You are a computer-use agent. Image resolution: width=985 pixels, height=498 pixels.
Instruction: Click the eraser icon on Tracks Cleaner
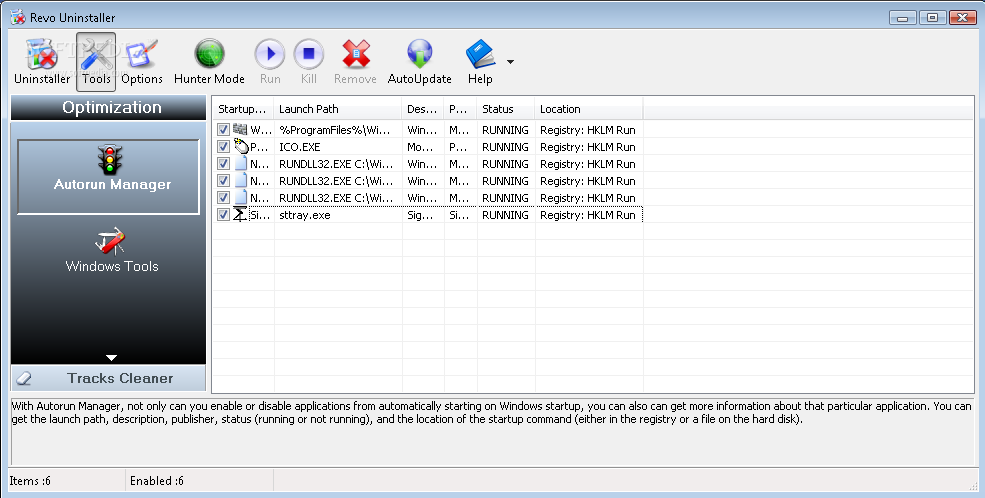point(24,378)
